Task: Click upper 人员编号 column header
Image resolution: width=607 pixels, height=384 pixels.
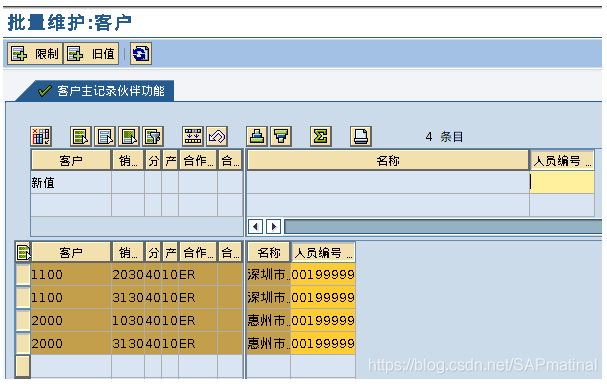Action: 562,161
